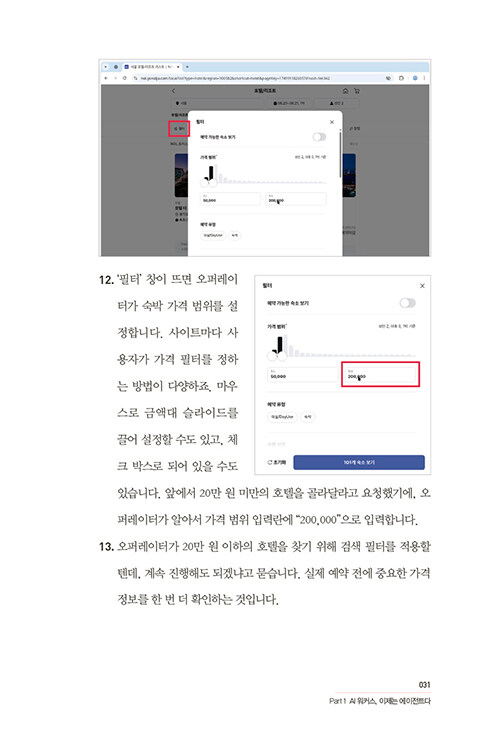This screenshot has height=740, width=500.
Task: Click the reset button beside blue button
Action: point(277,462)
